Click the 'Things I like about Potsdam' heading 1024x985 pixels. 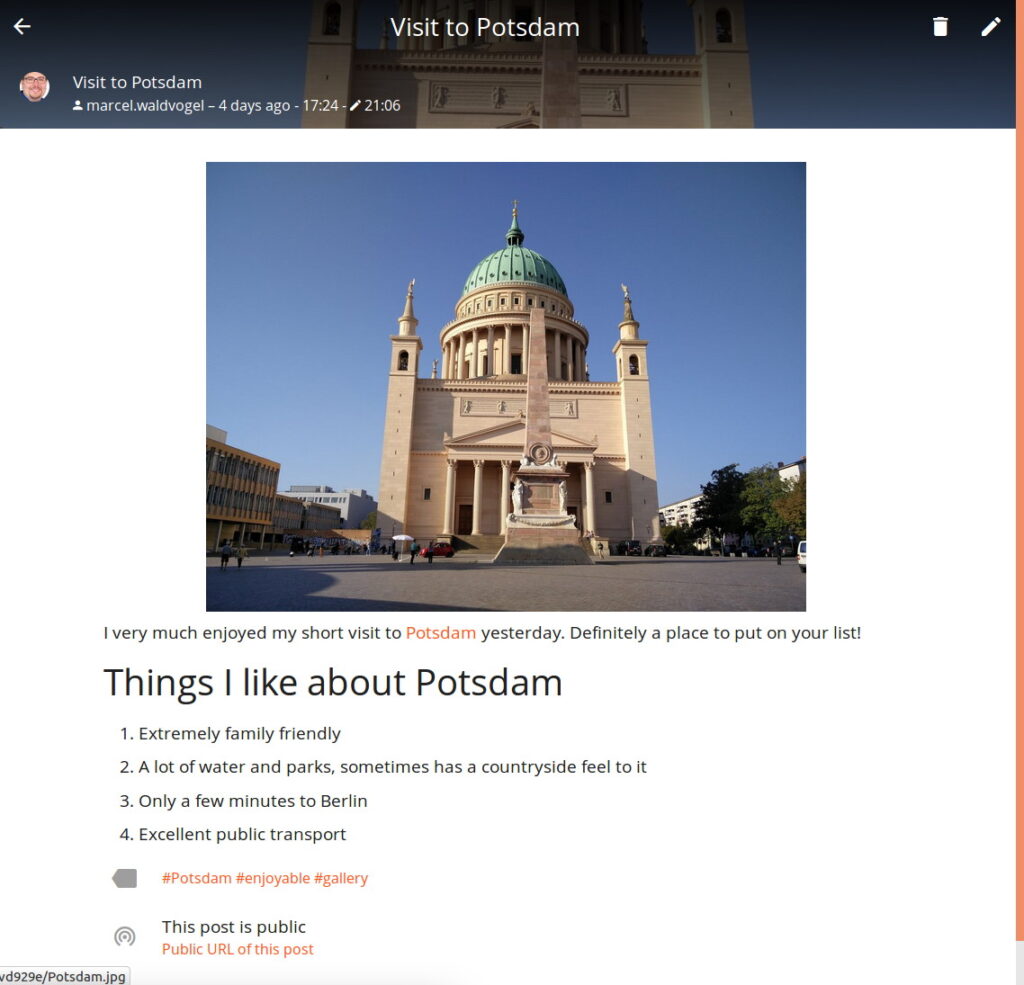tap(333, 683)
